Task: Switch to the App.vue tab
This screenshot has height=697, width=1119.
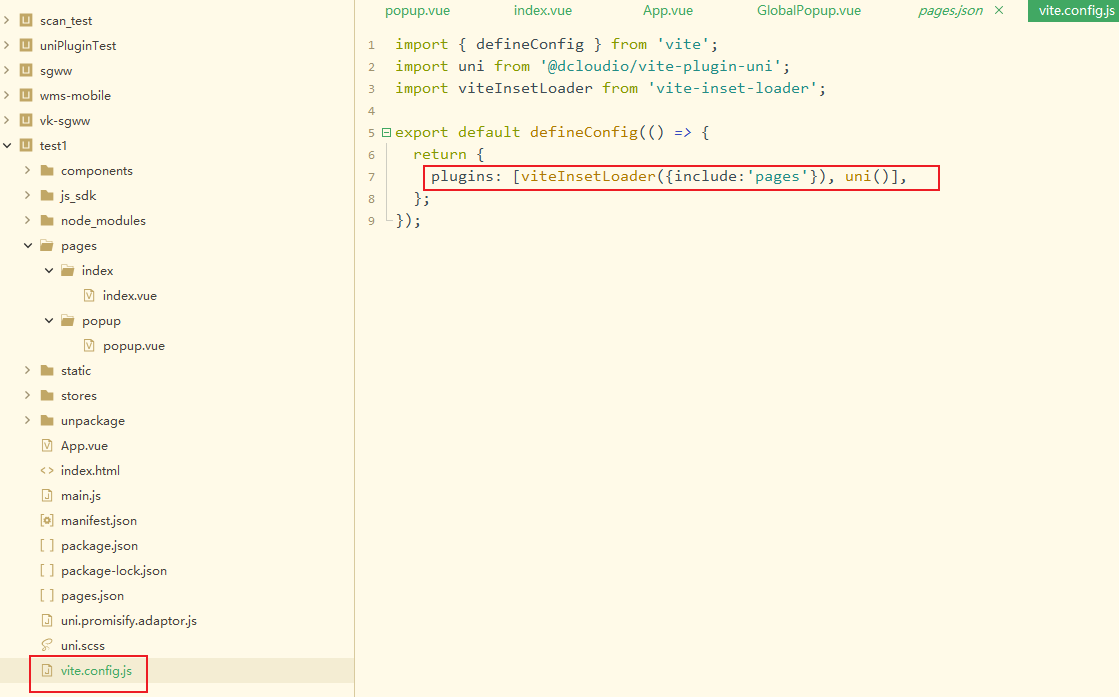Action: (668, 11)
